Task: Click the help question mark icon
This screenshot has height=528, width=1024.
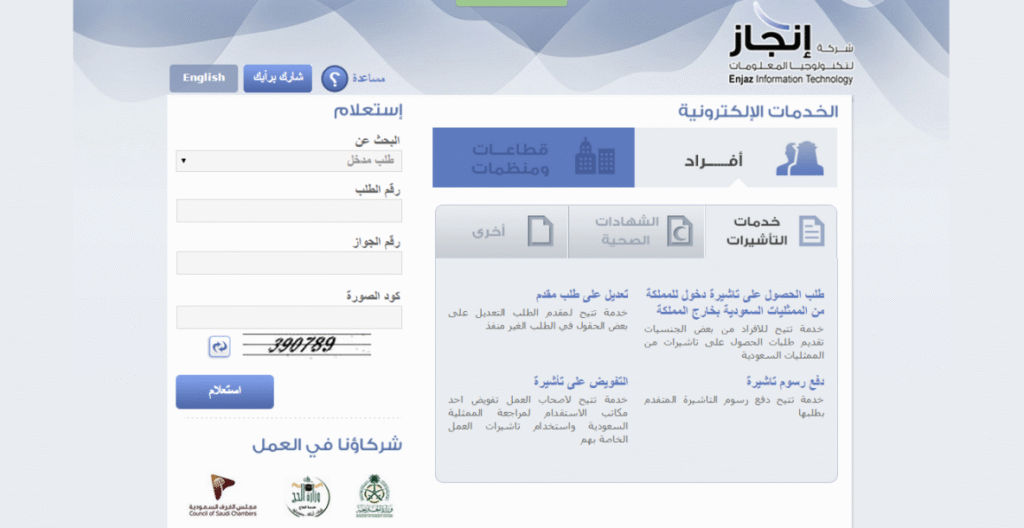Action: pos(334,78)
